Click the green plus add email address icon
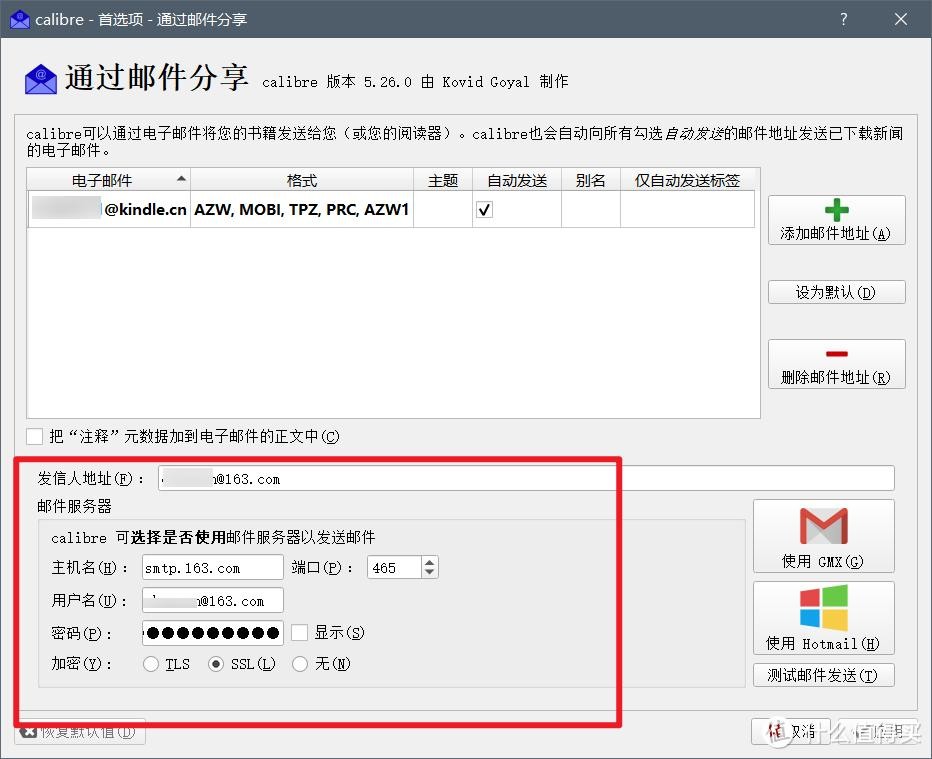Screen dimensions: 932x759 pos(836,210)
